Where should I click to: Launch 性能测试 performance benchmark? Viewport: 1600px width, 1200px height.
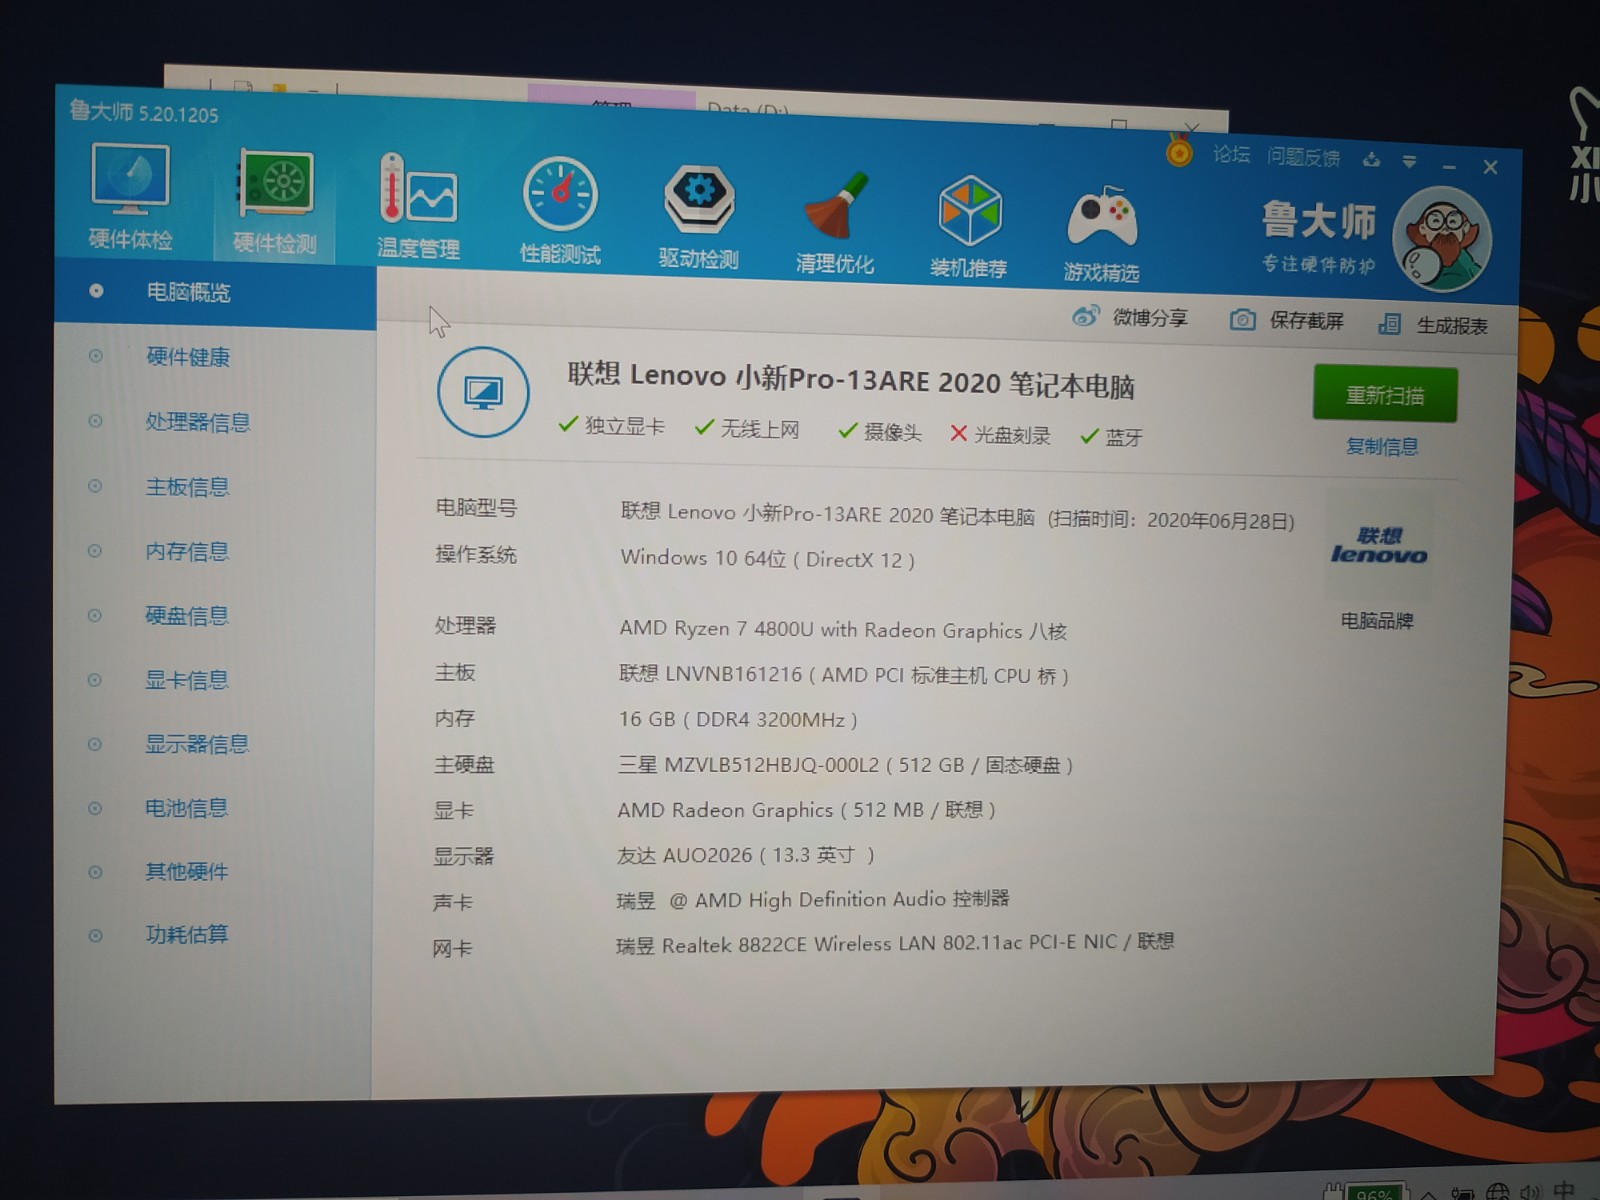(560, 211)
